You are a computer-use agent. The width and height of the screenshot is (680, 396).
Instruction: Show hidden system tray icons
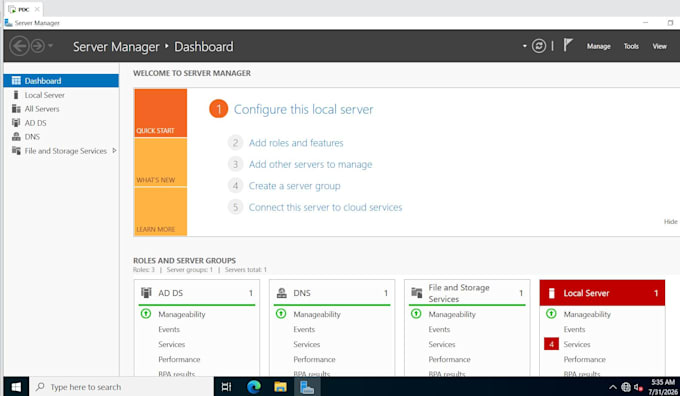(x=612, y=387)
